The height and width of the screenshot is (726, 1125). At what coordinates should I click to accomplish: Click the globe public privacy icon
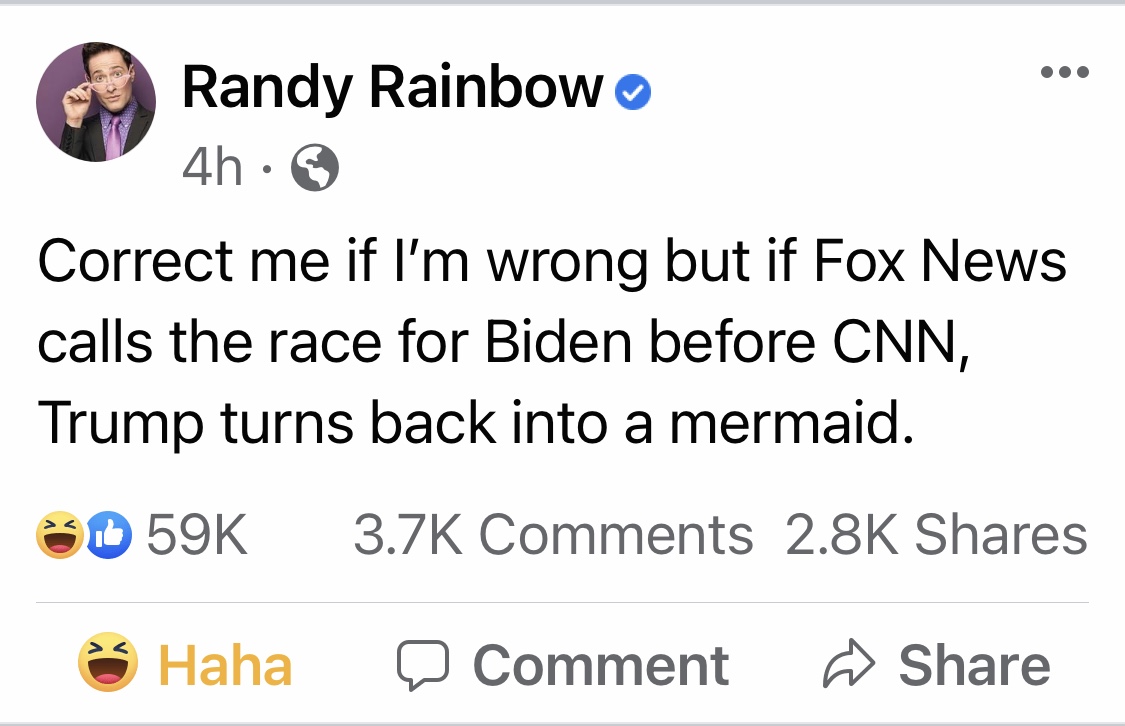[314, 168]
